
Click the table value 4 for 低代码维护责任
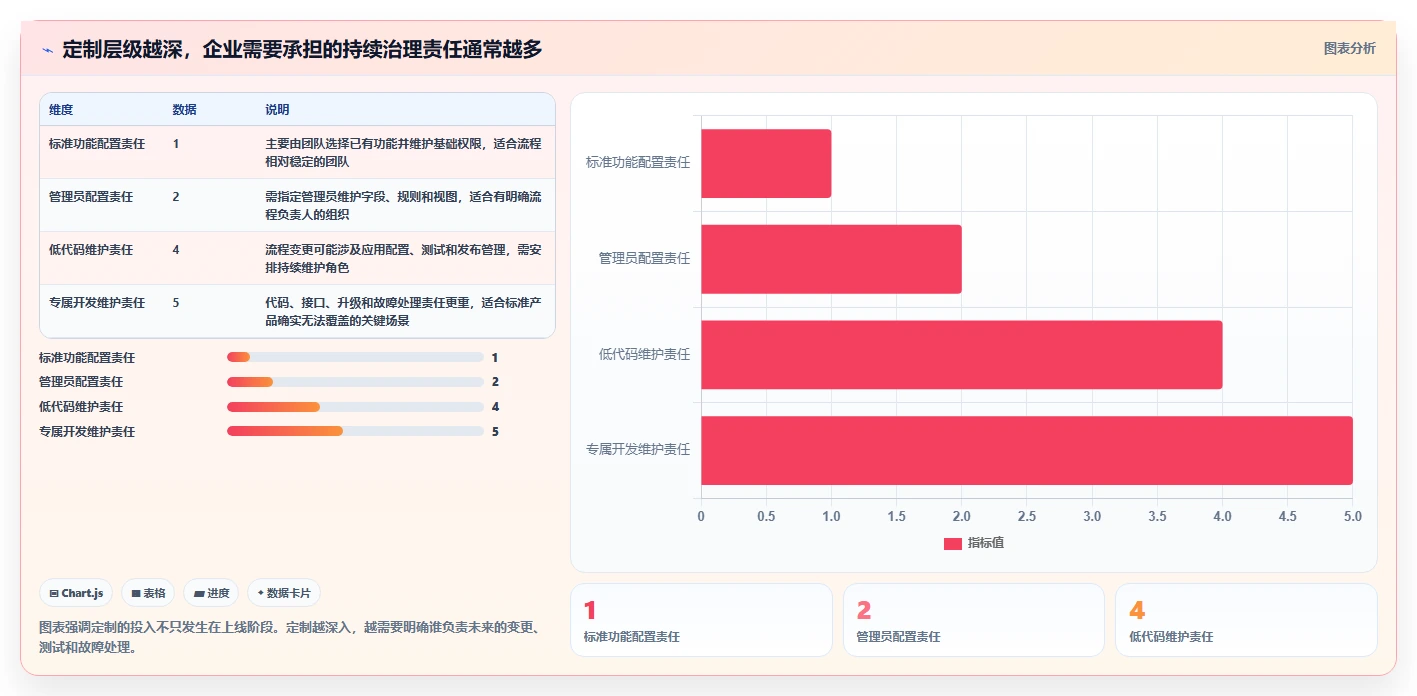pos(176,250)
